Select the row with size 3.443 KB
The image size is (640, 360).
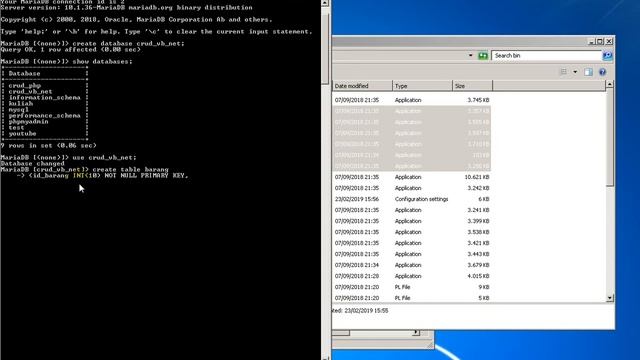[412, 254]
